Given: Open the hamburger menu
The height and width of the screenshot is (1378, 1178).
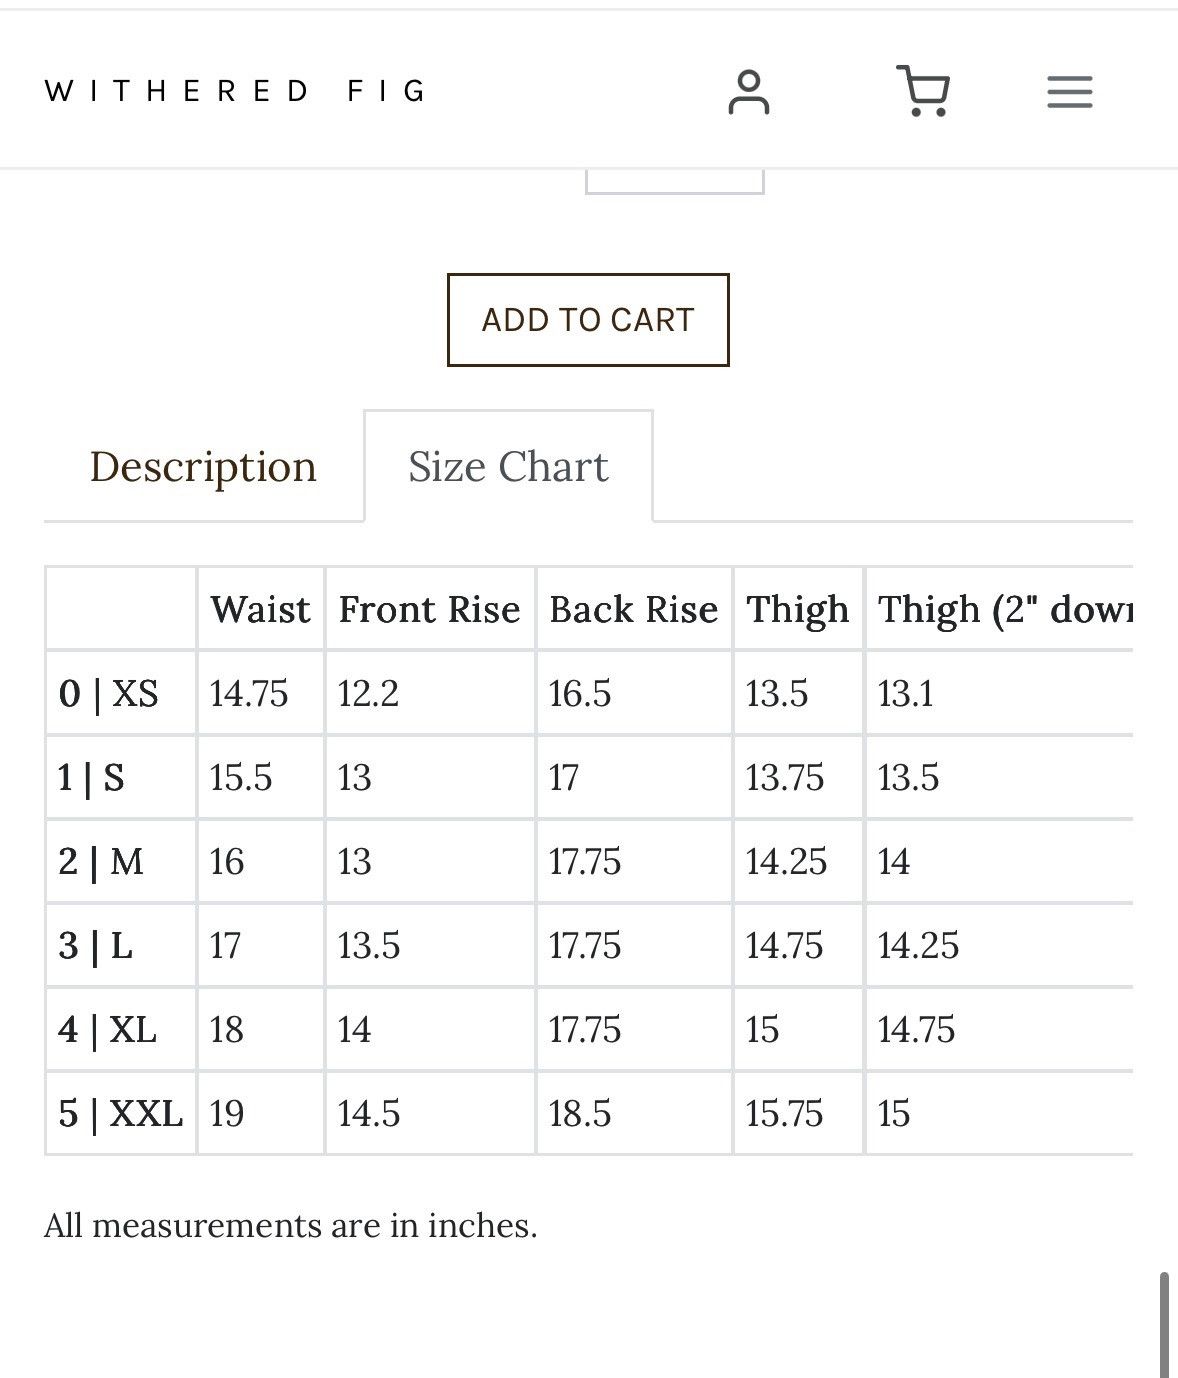Looking at the screenshot, I should pyautogui.click(x=1069, y=92).
